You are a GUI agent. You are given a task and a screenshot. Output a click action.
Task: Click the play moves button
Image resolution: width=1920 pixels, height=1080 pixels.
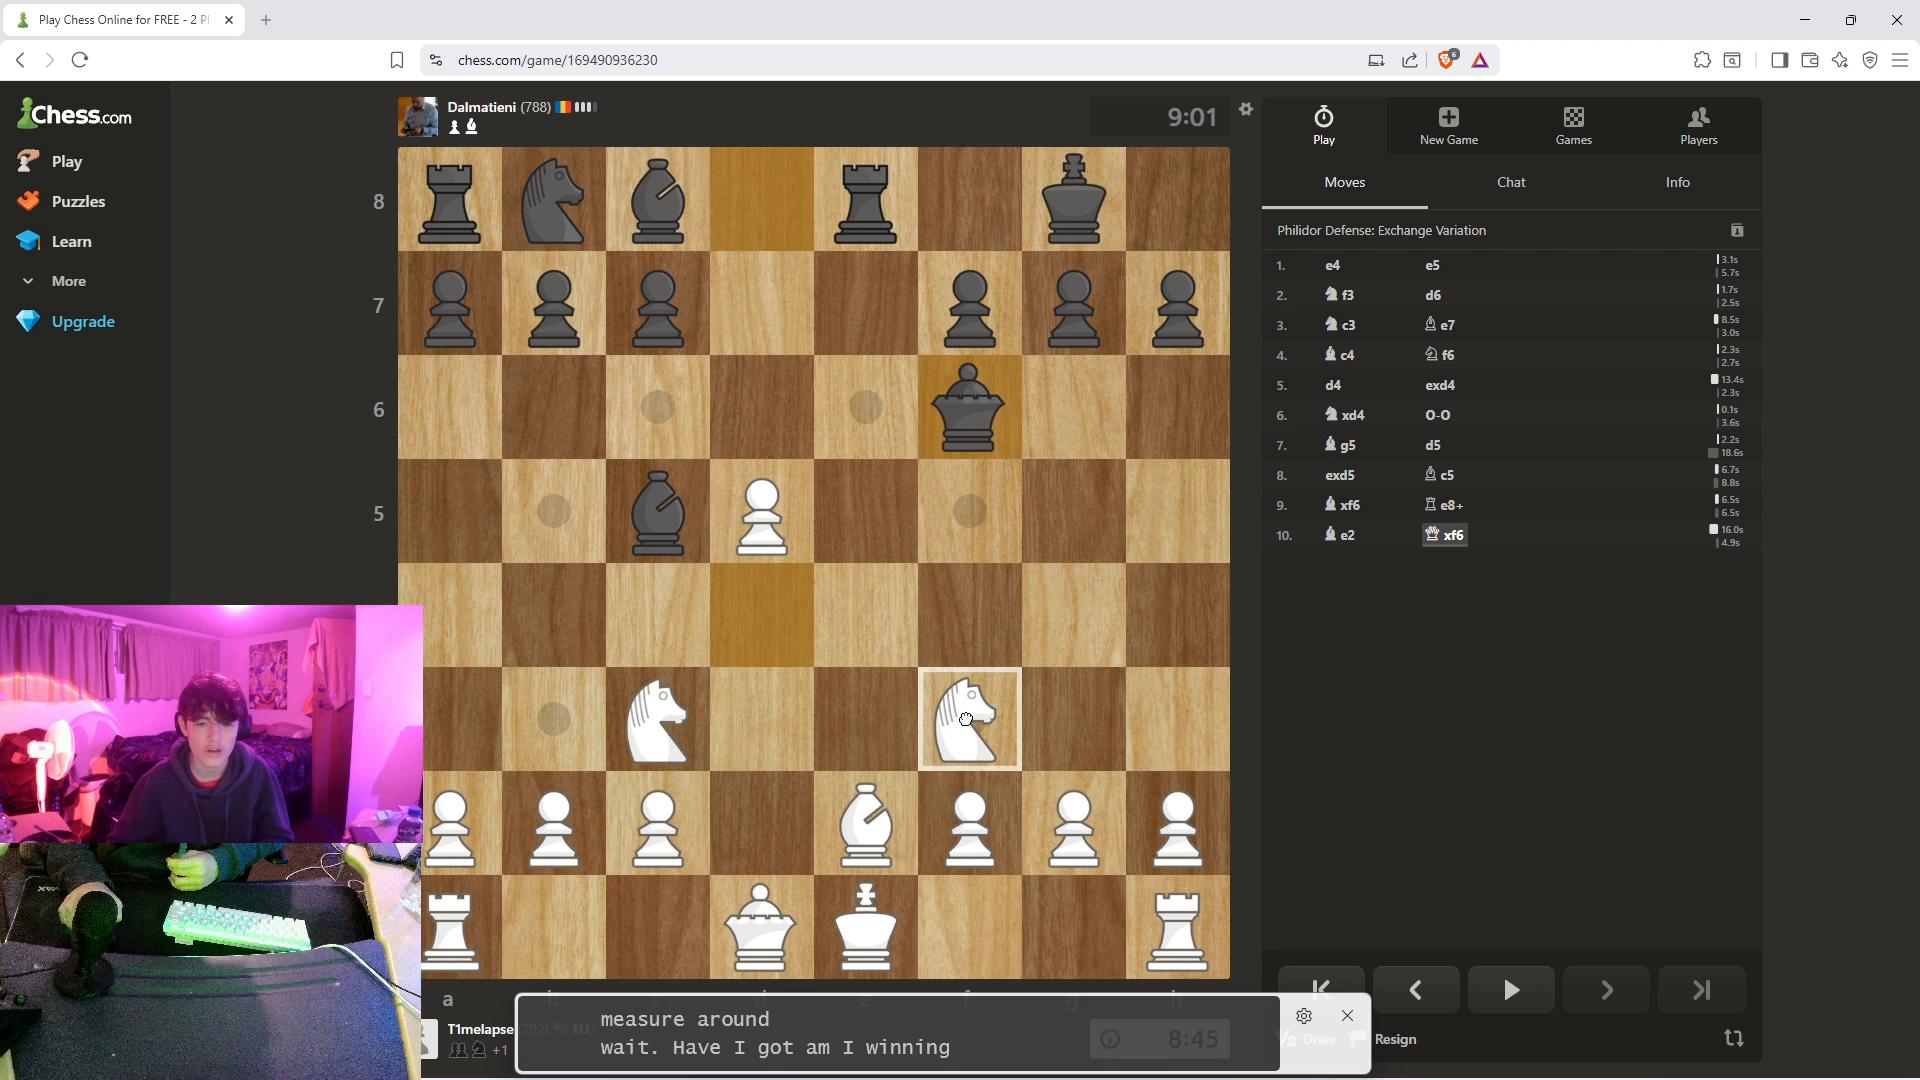[1511, 990]
